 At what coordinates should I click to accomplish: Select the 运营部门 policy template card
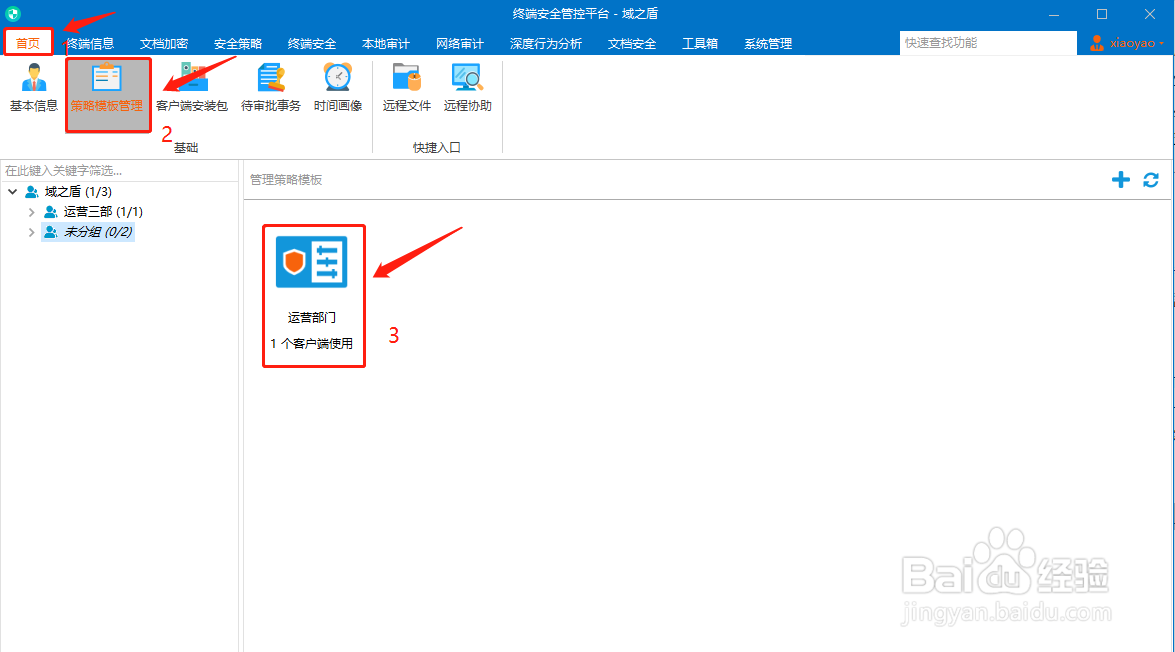click(313, 296)
